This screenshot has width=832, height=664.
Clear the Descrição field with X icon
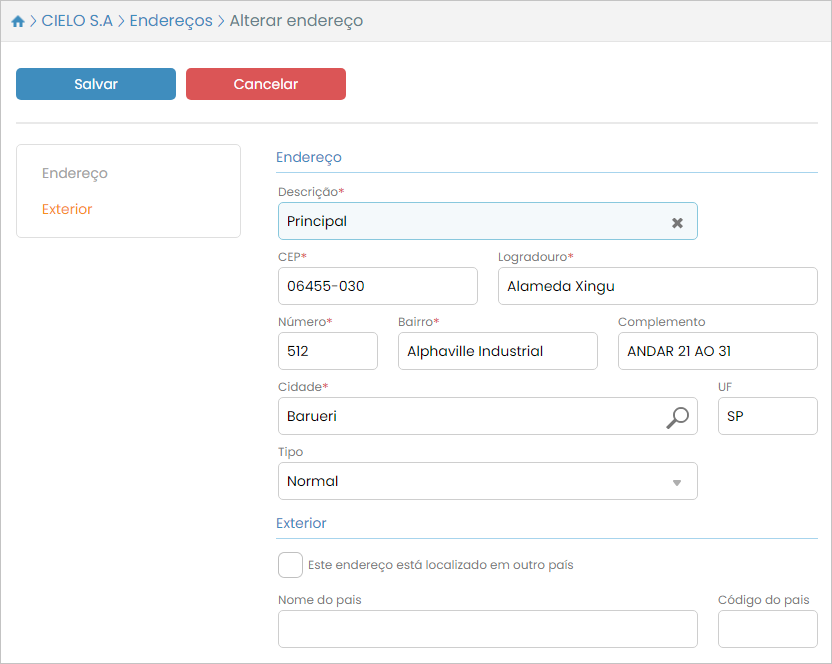pyautogui.click(x=677, y=222)
